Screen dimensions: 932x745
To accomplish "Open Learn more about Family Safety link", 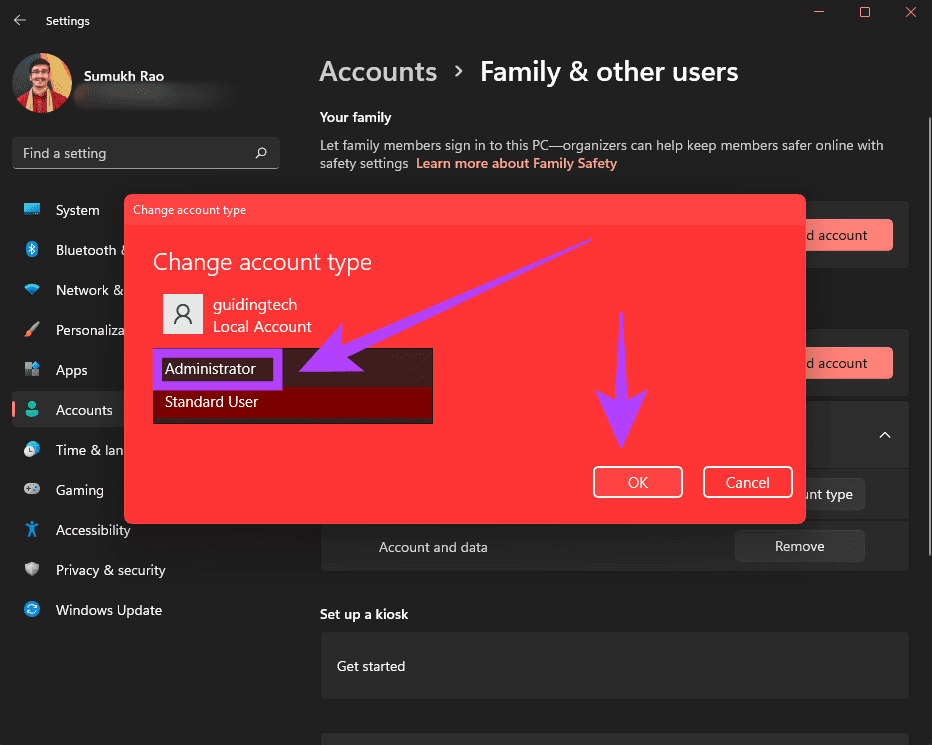I will click(516, 163).
